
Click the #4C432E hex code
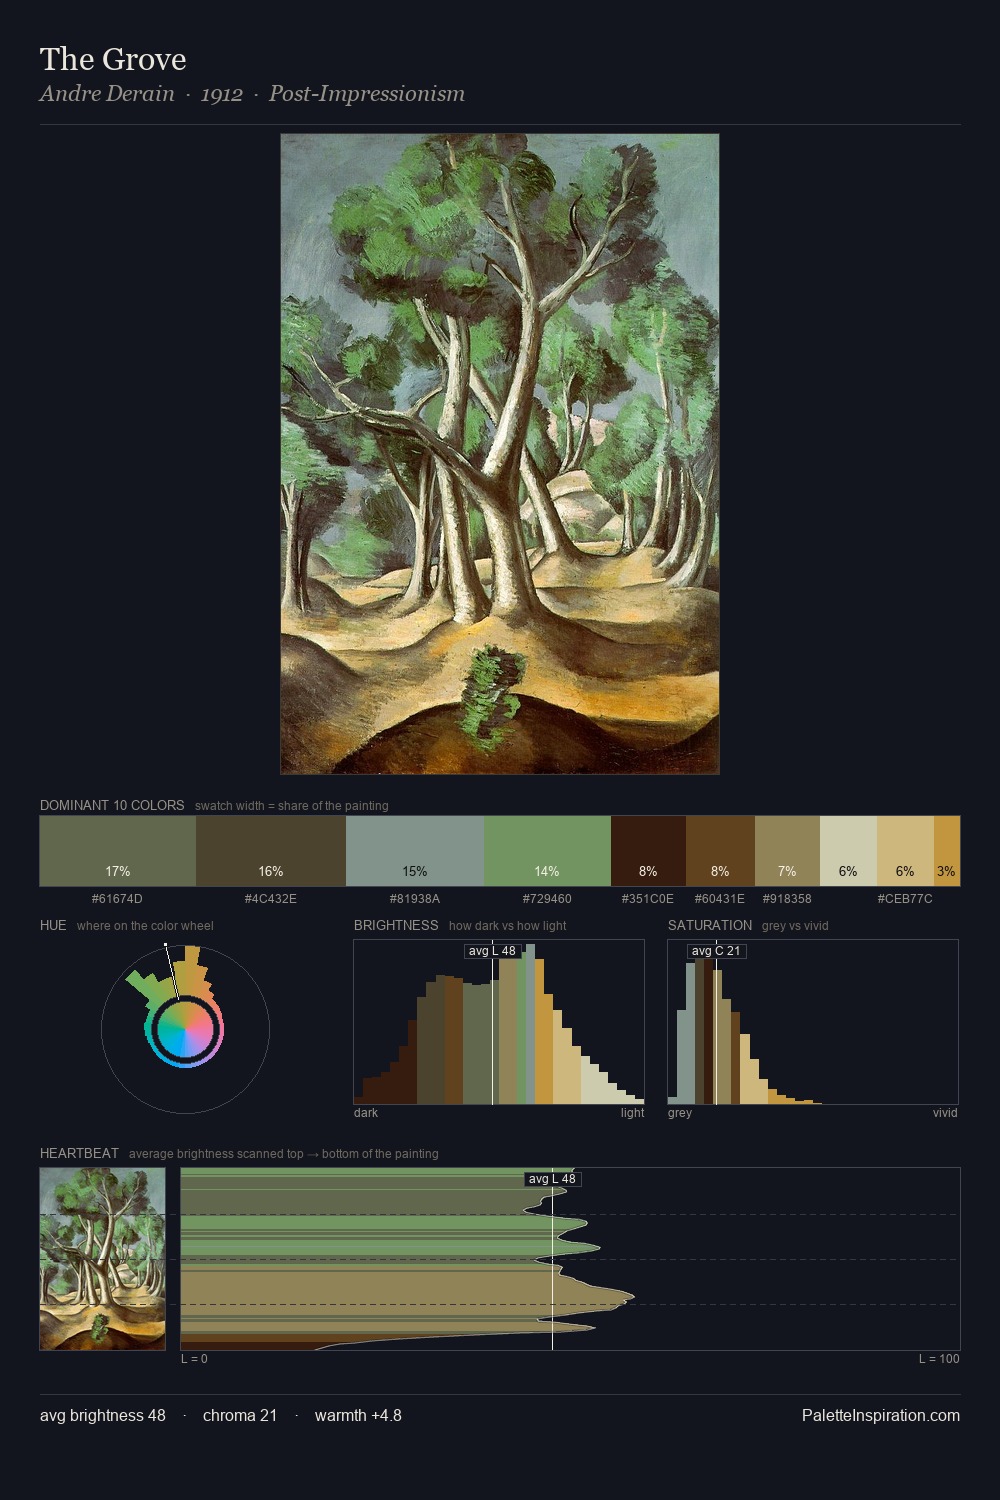(x=271, y=899)
